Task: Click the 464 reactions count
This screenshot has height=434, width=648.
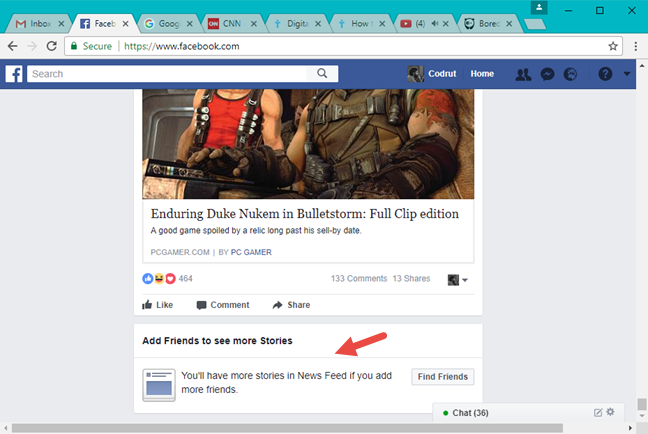Action: [x=186, y=279]
